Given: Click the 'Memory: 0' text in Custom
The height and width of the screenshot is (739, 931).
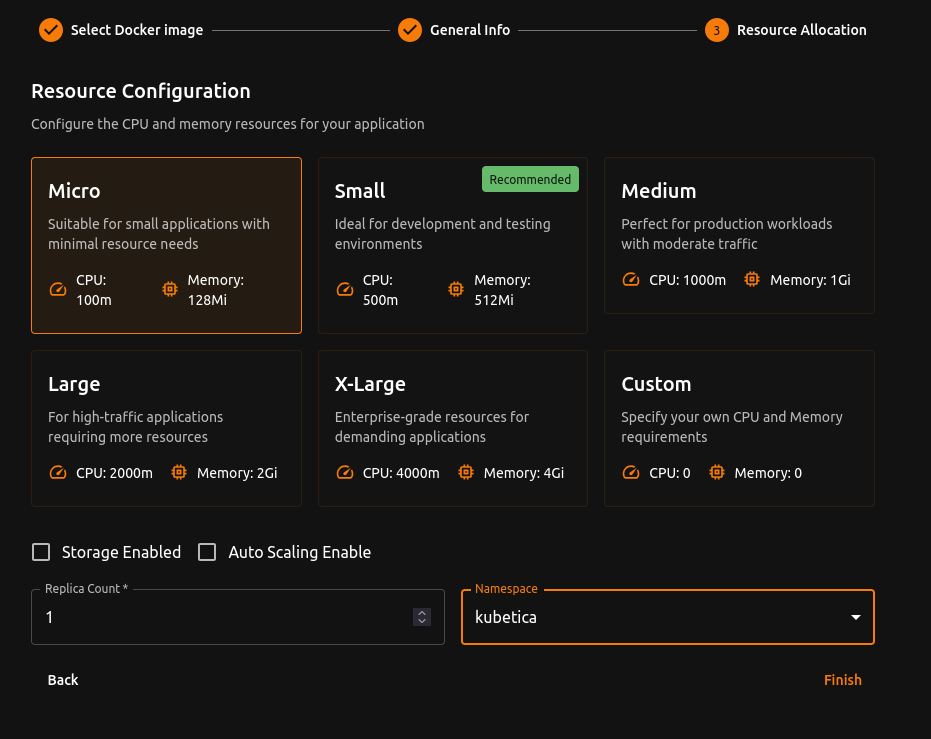Looking at the screenshot, I should [x=768, y=473].
